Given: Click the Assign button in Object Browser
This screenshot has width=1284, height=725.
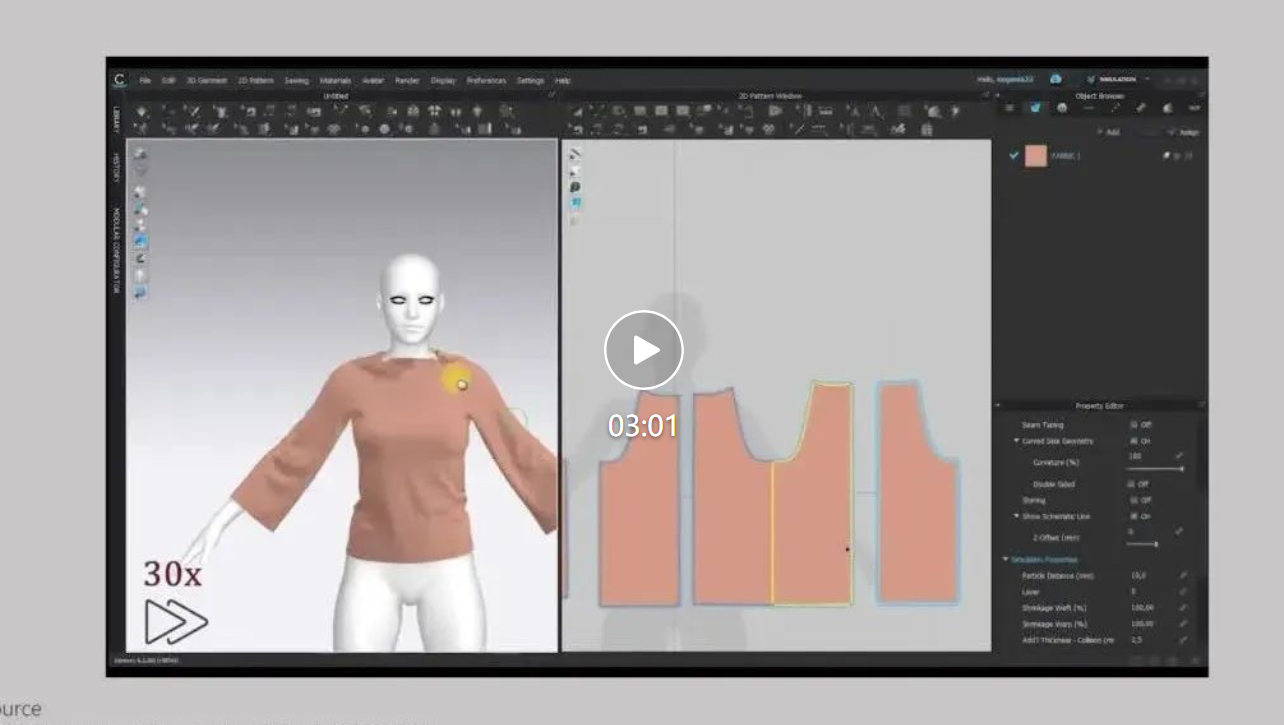Looking at the screenshot, I should [1185, 132].
